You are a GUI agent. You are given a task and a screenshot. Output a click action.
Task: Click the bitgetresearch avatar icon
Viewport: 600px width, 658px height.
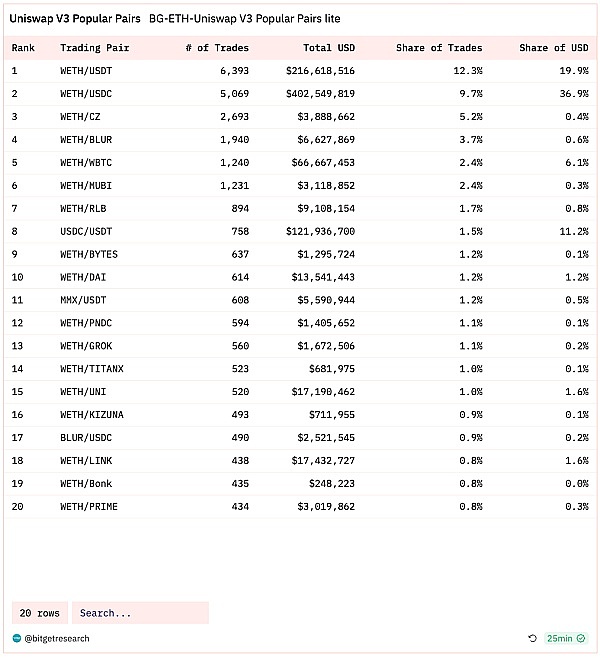[17, 637]
